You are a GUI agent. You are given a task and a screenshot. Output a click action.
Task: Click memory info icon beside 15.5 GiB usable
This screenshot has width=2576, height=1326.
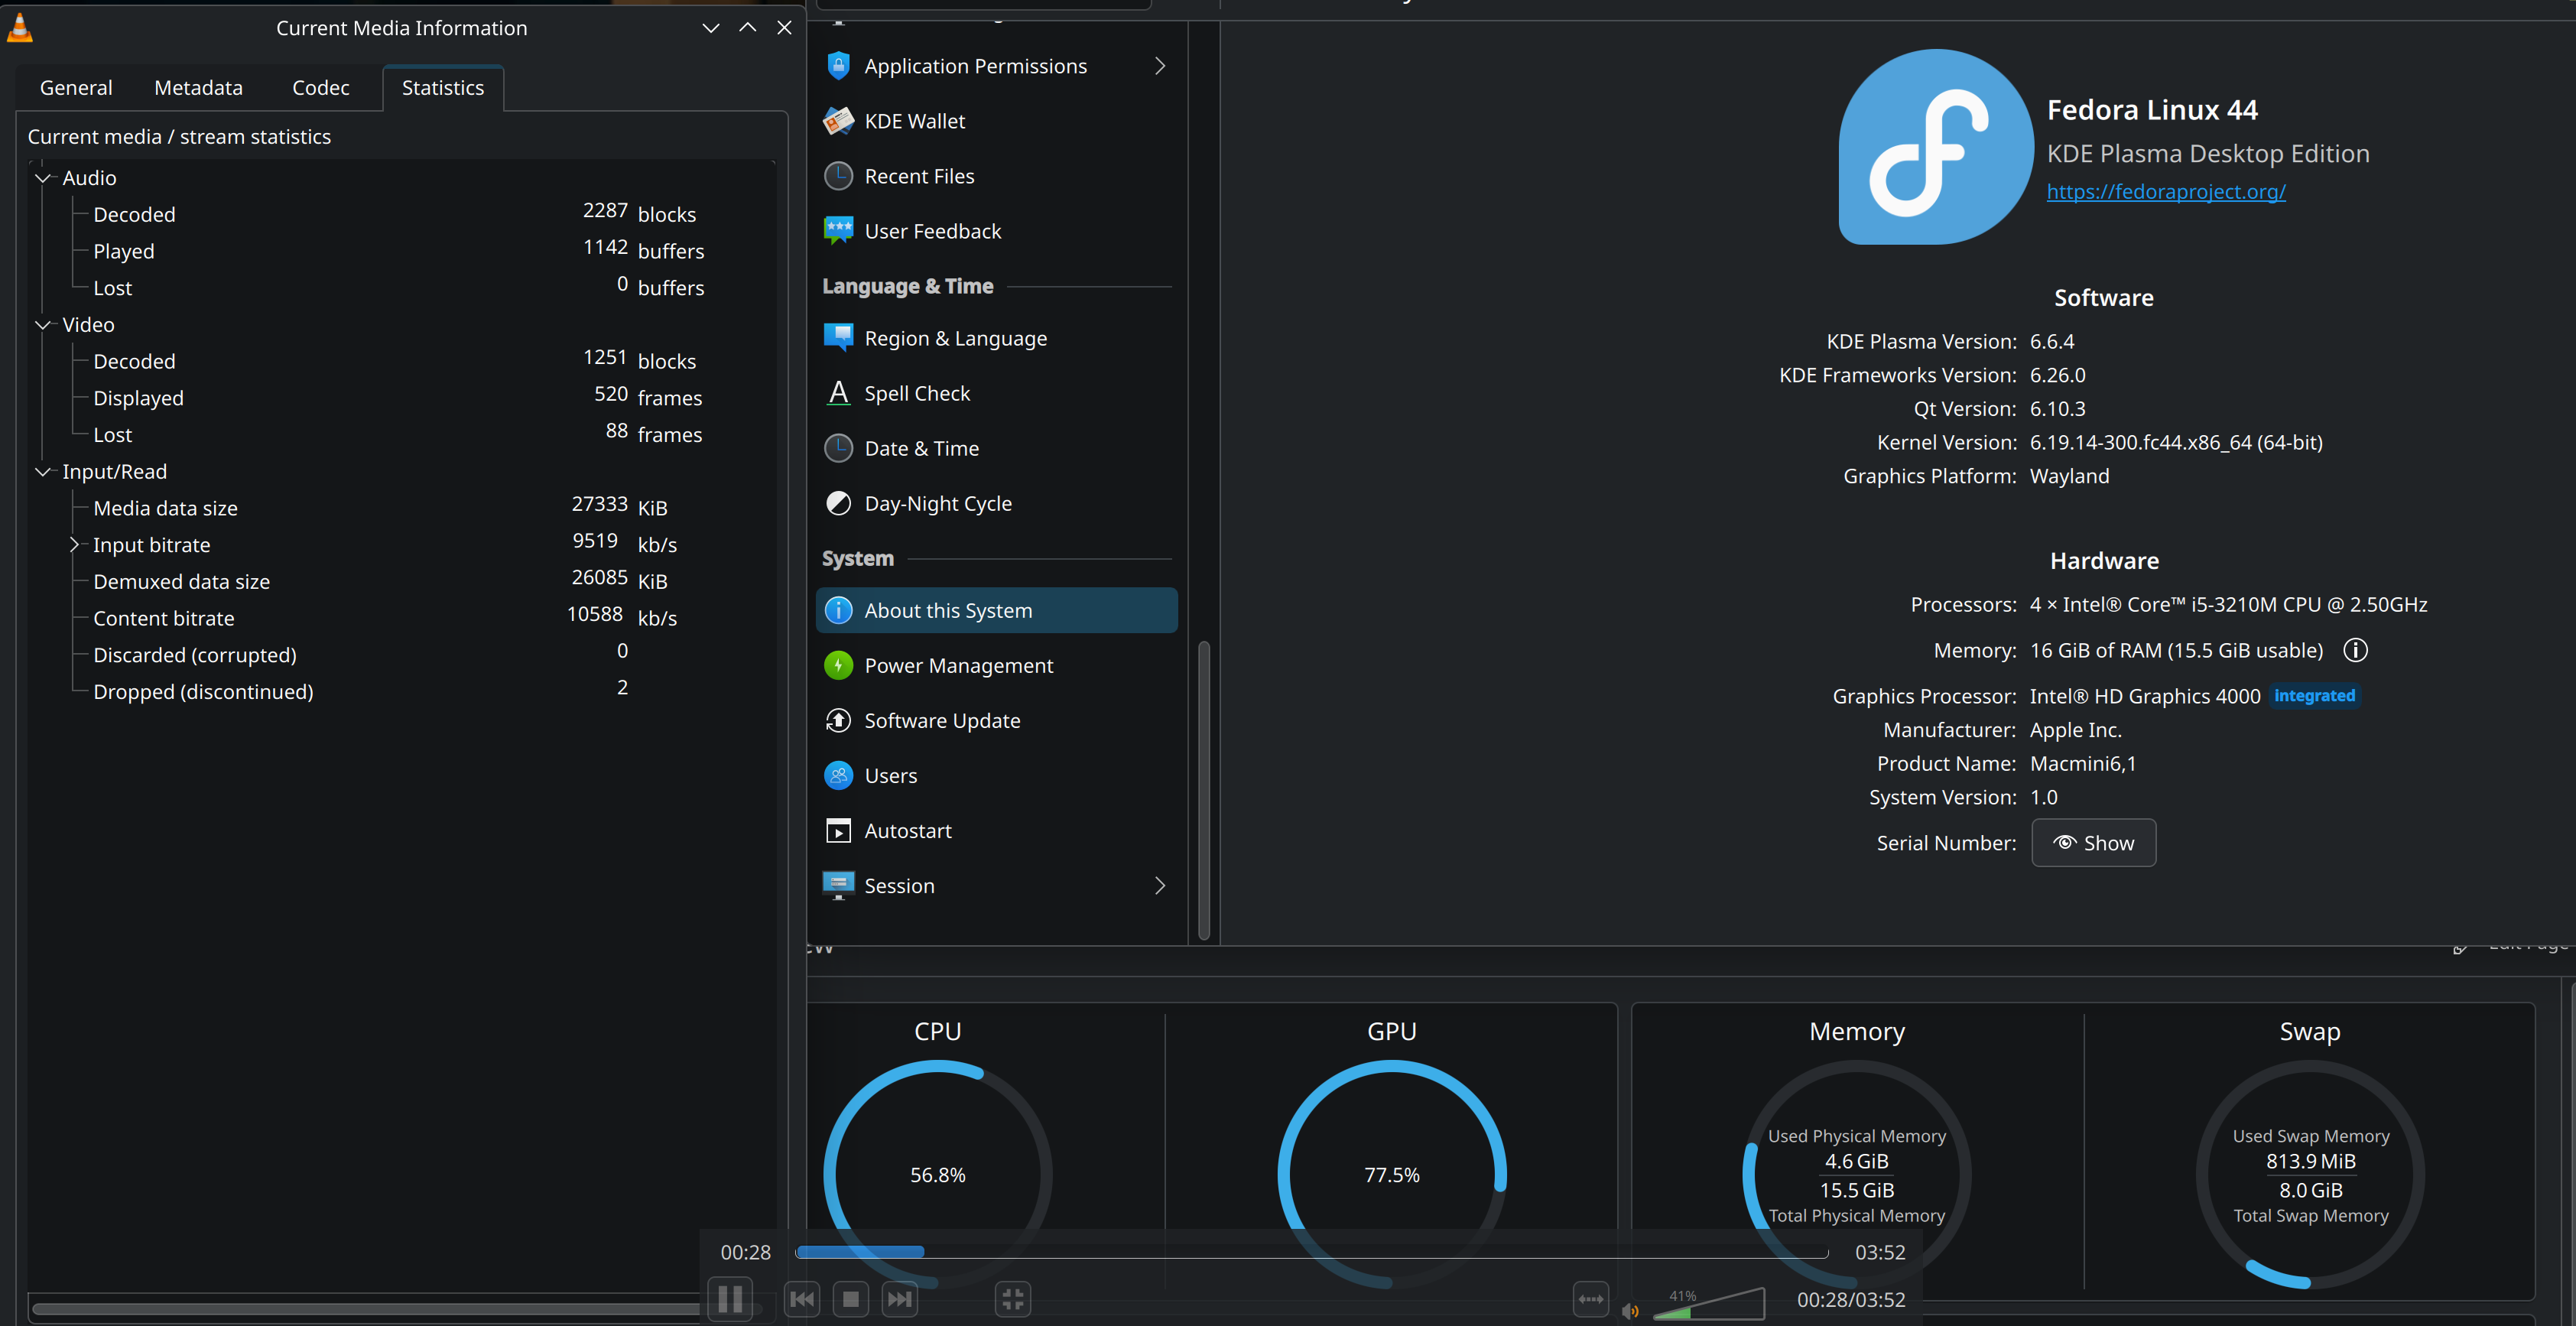tap(2355, 650)
